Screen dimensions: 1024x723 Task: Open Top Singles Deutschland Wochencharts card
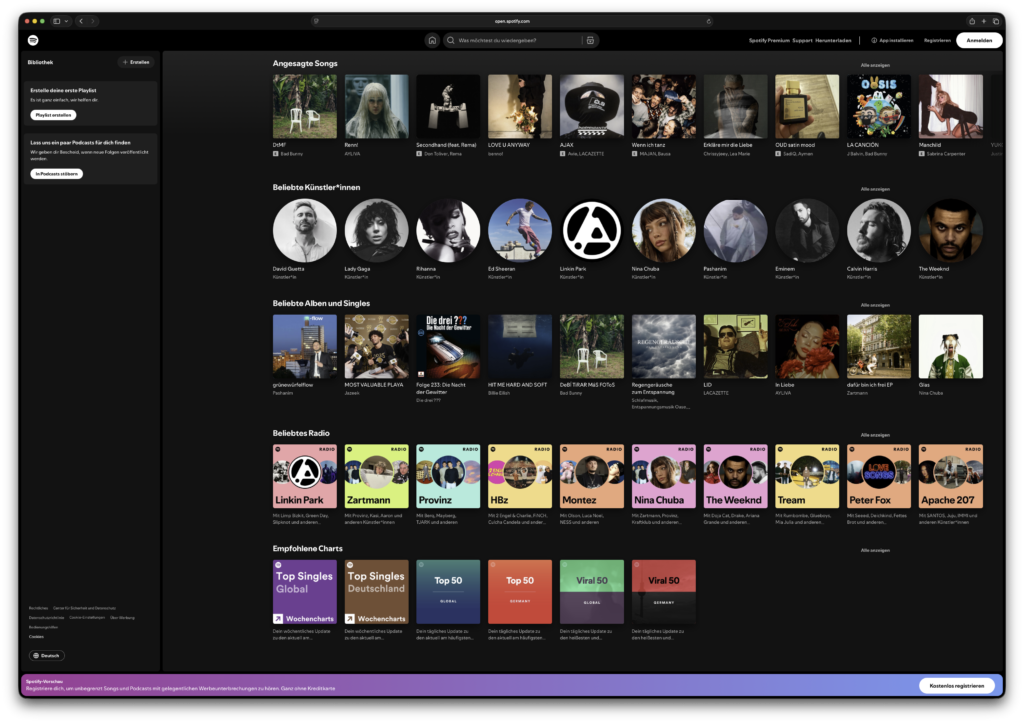click(377, 592)
